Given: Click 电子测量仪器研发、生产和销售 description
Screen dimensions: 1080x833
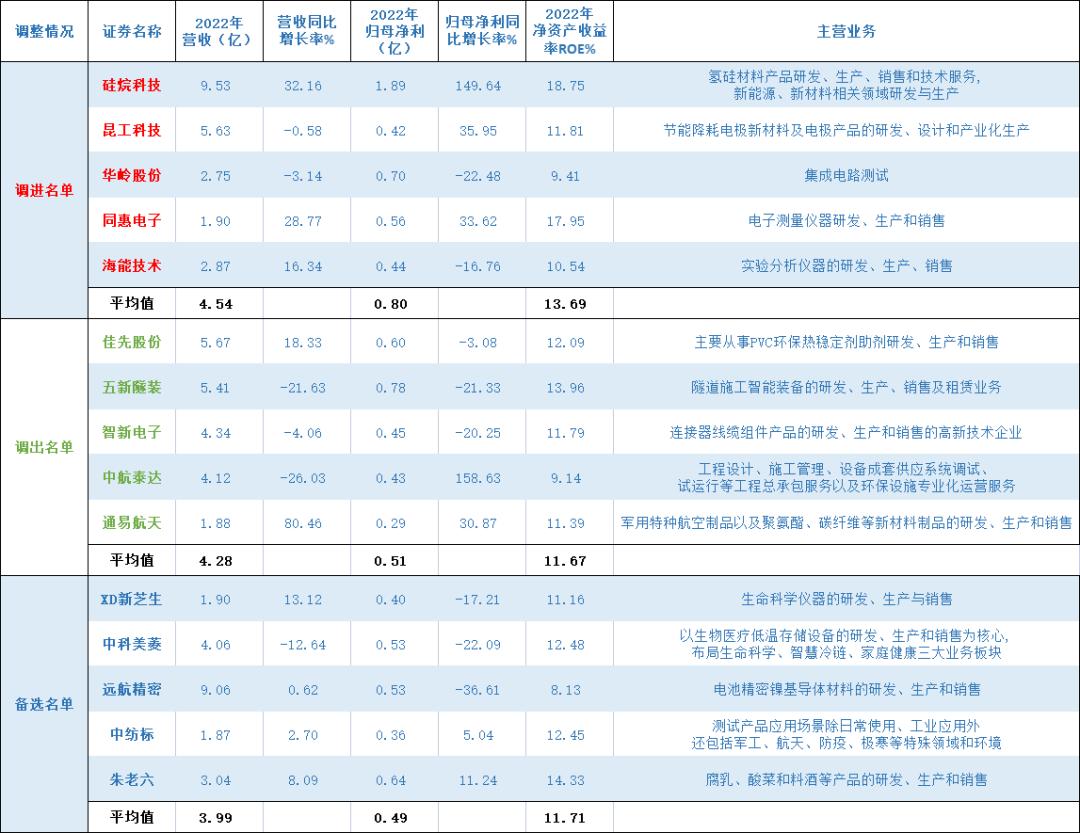Looking at the screenshot, I should tap(846, 220).
